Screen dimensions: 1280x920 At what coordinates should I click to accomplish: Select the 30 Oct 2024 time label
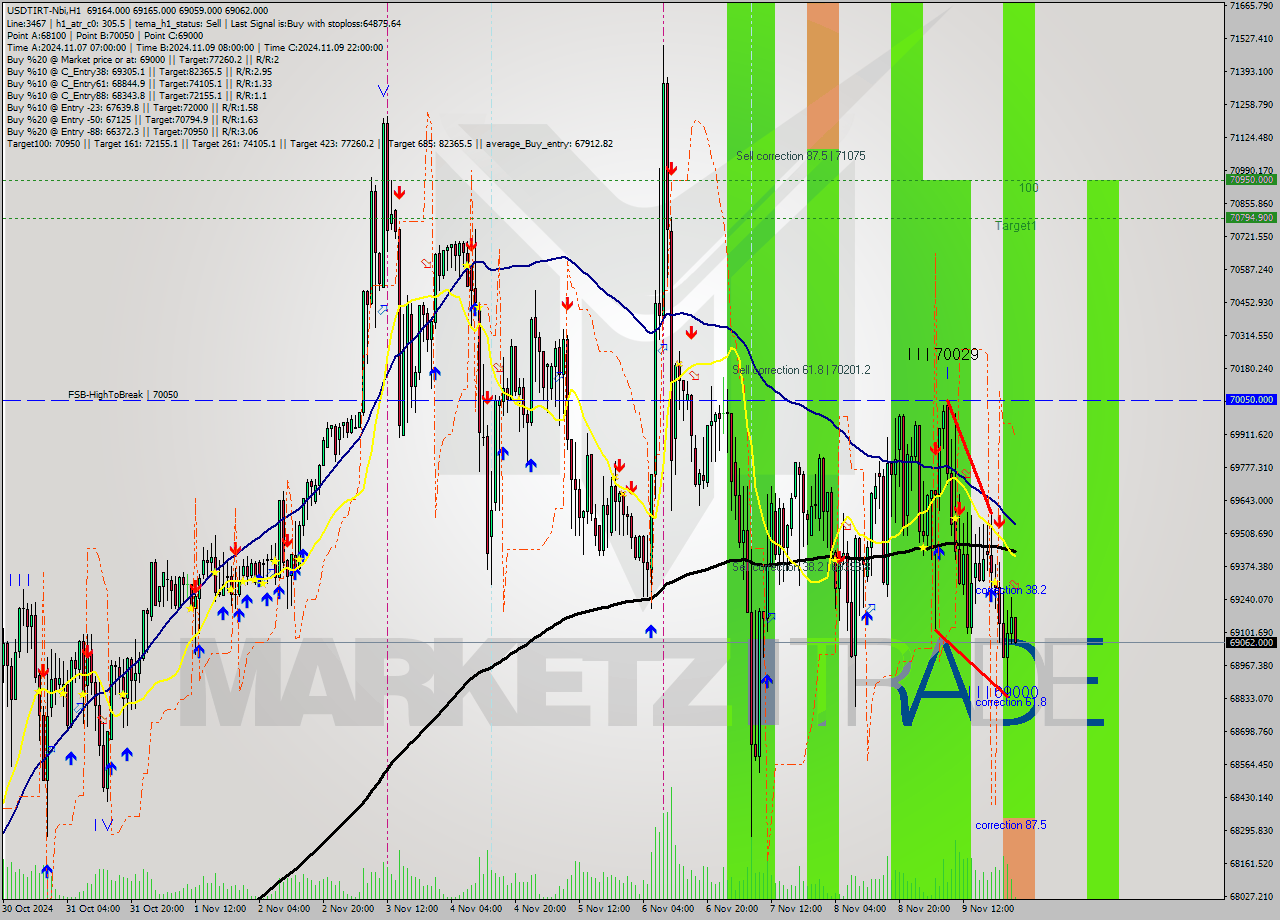[26, 909]
